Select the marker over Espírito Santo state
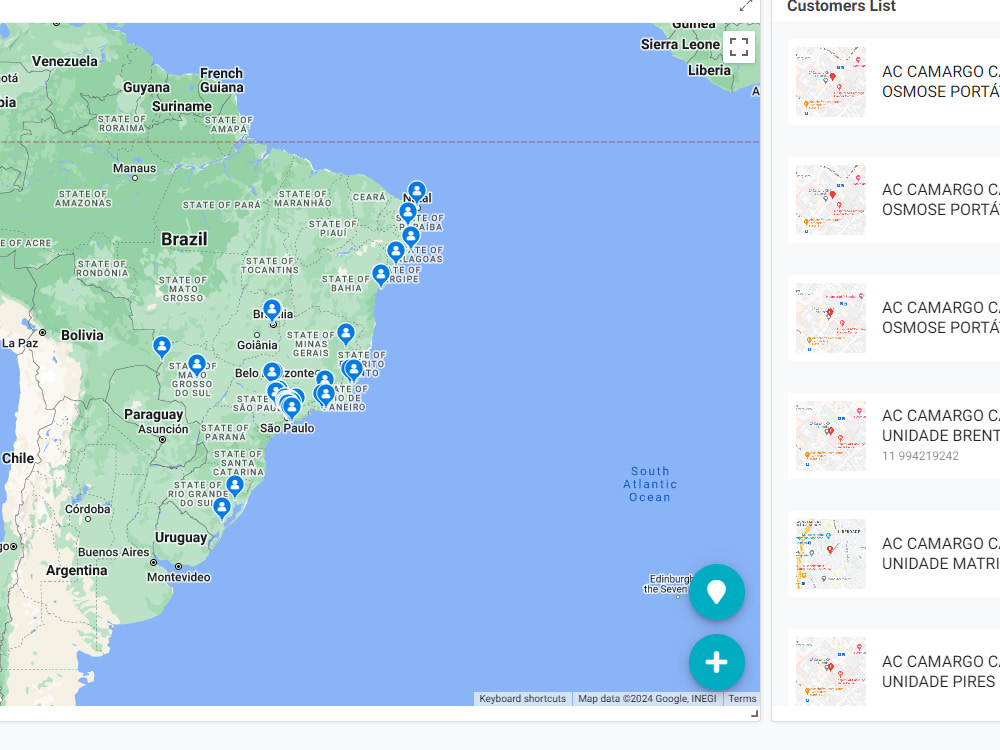 coord(353,370)
